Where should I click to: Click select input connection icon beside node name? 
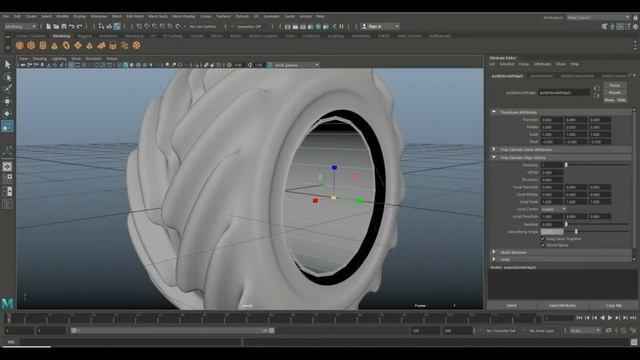click(597, 88)
